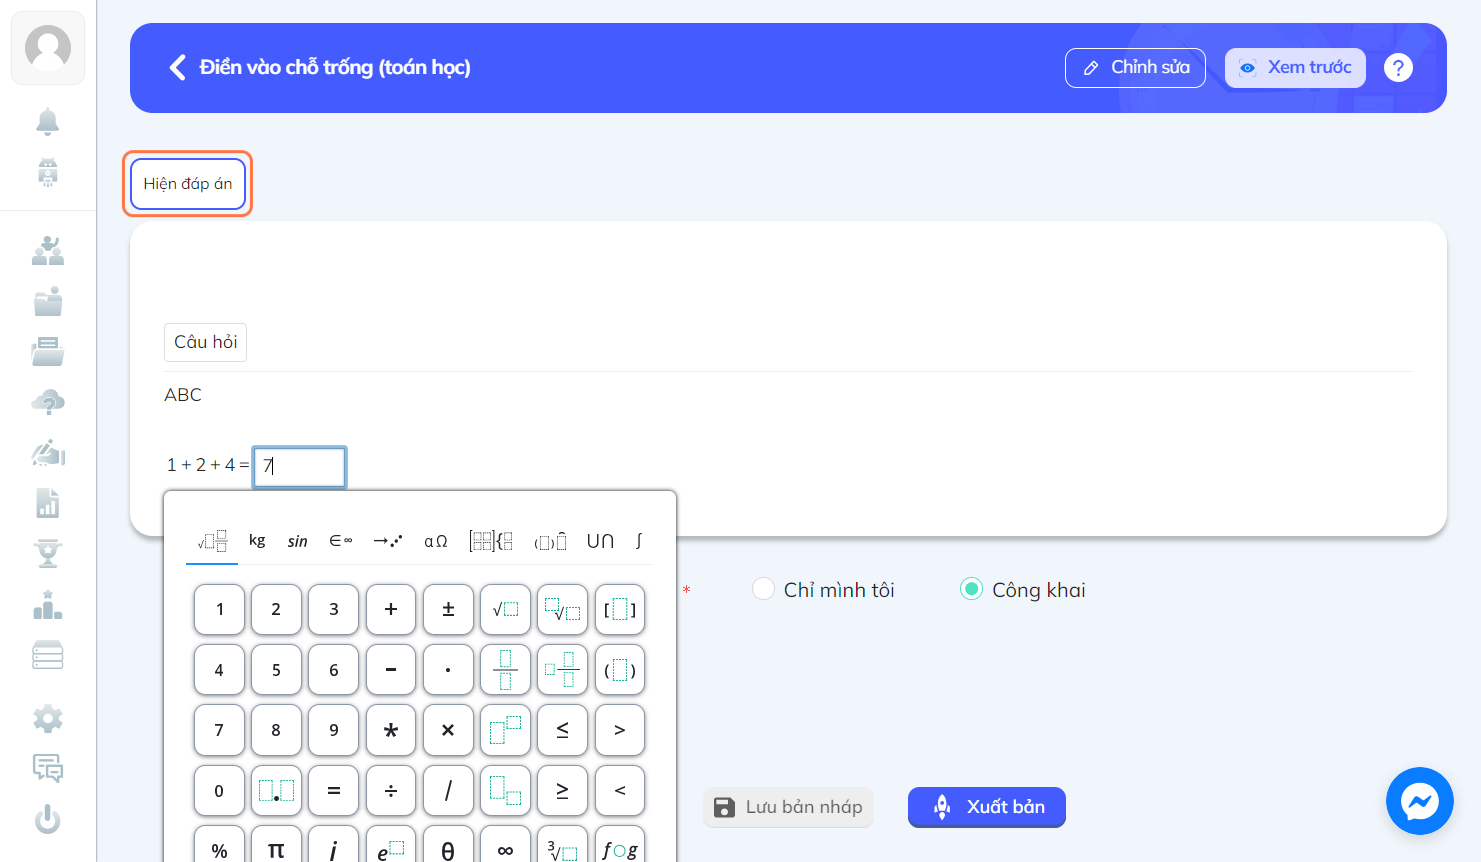
Task: Click the power logout icon
Action: [47, 820]
